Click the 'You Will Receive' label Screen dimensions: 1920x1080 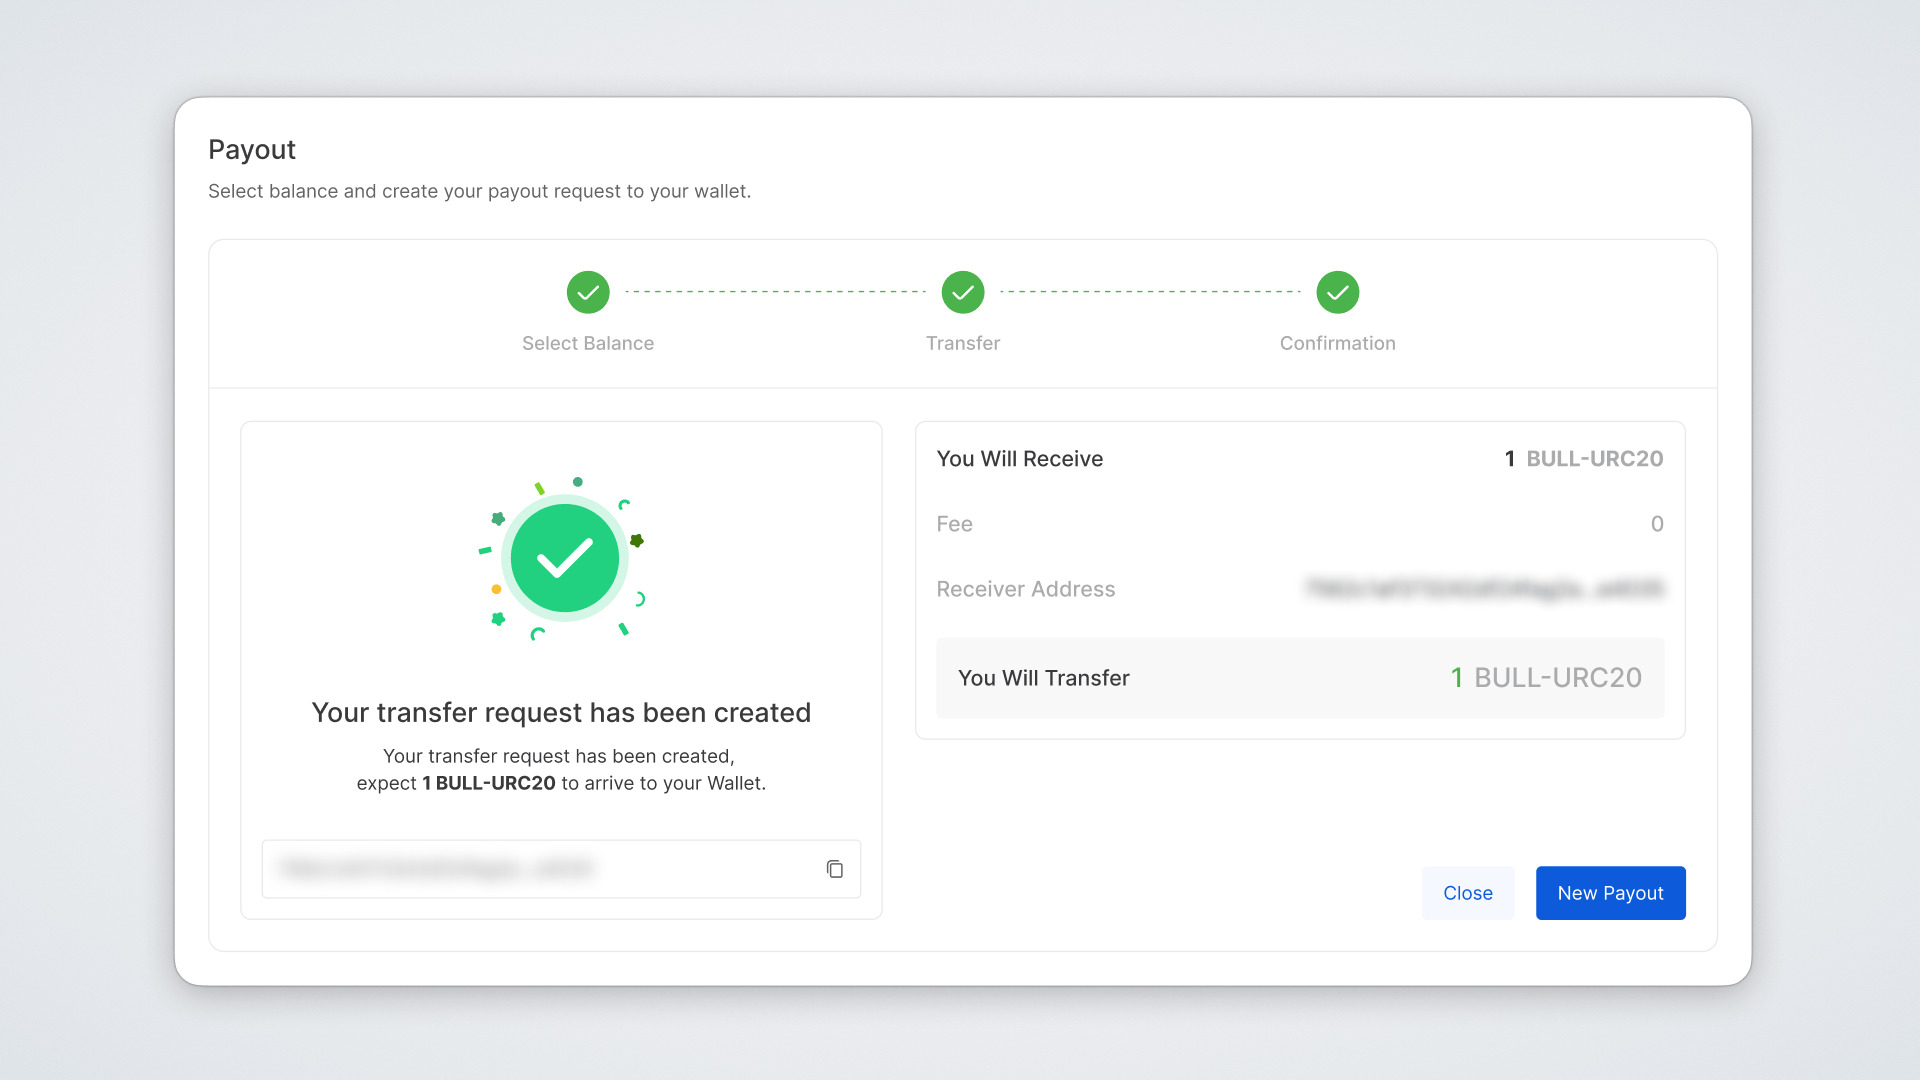(1019, 459)
